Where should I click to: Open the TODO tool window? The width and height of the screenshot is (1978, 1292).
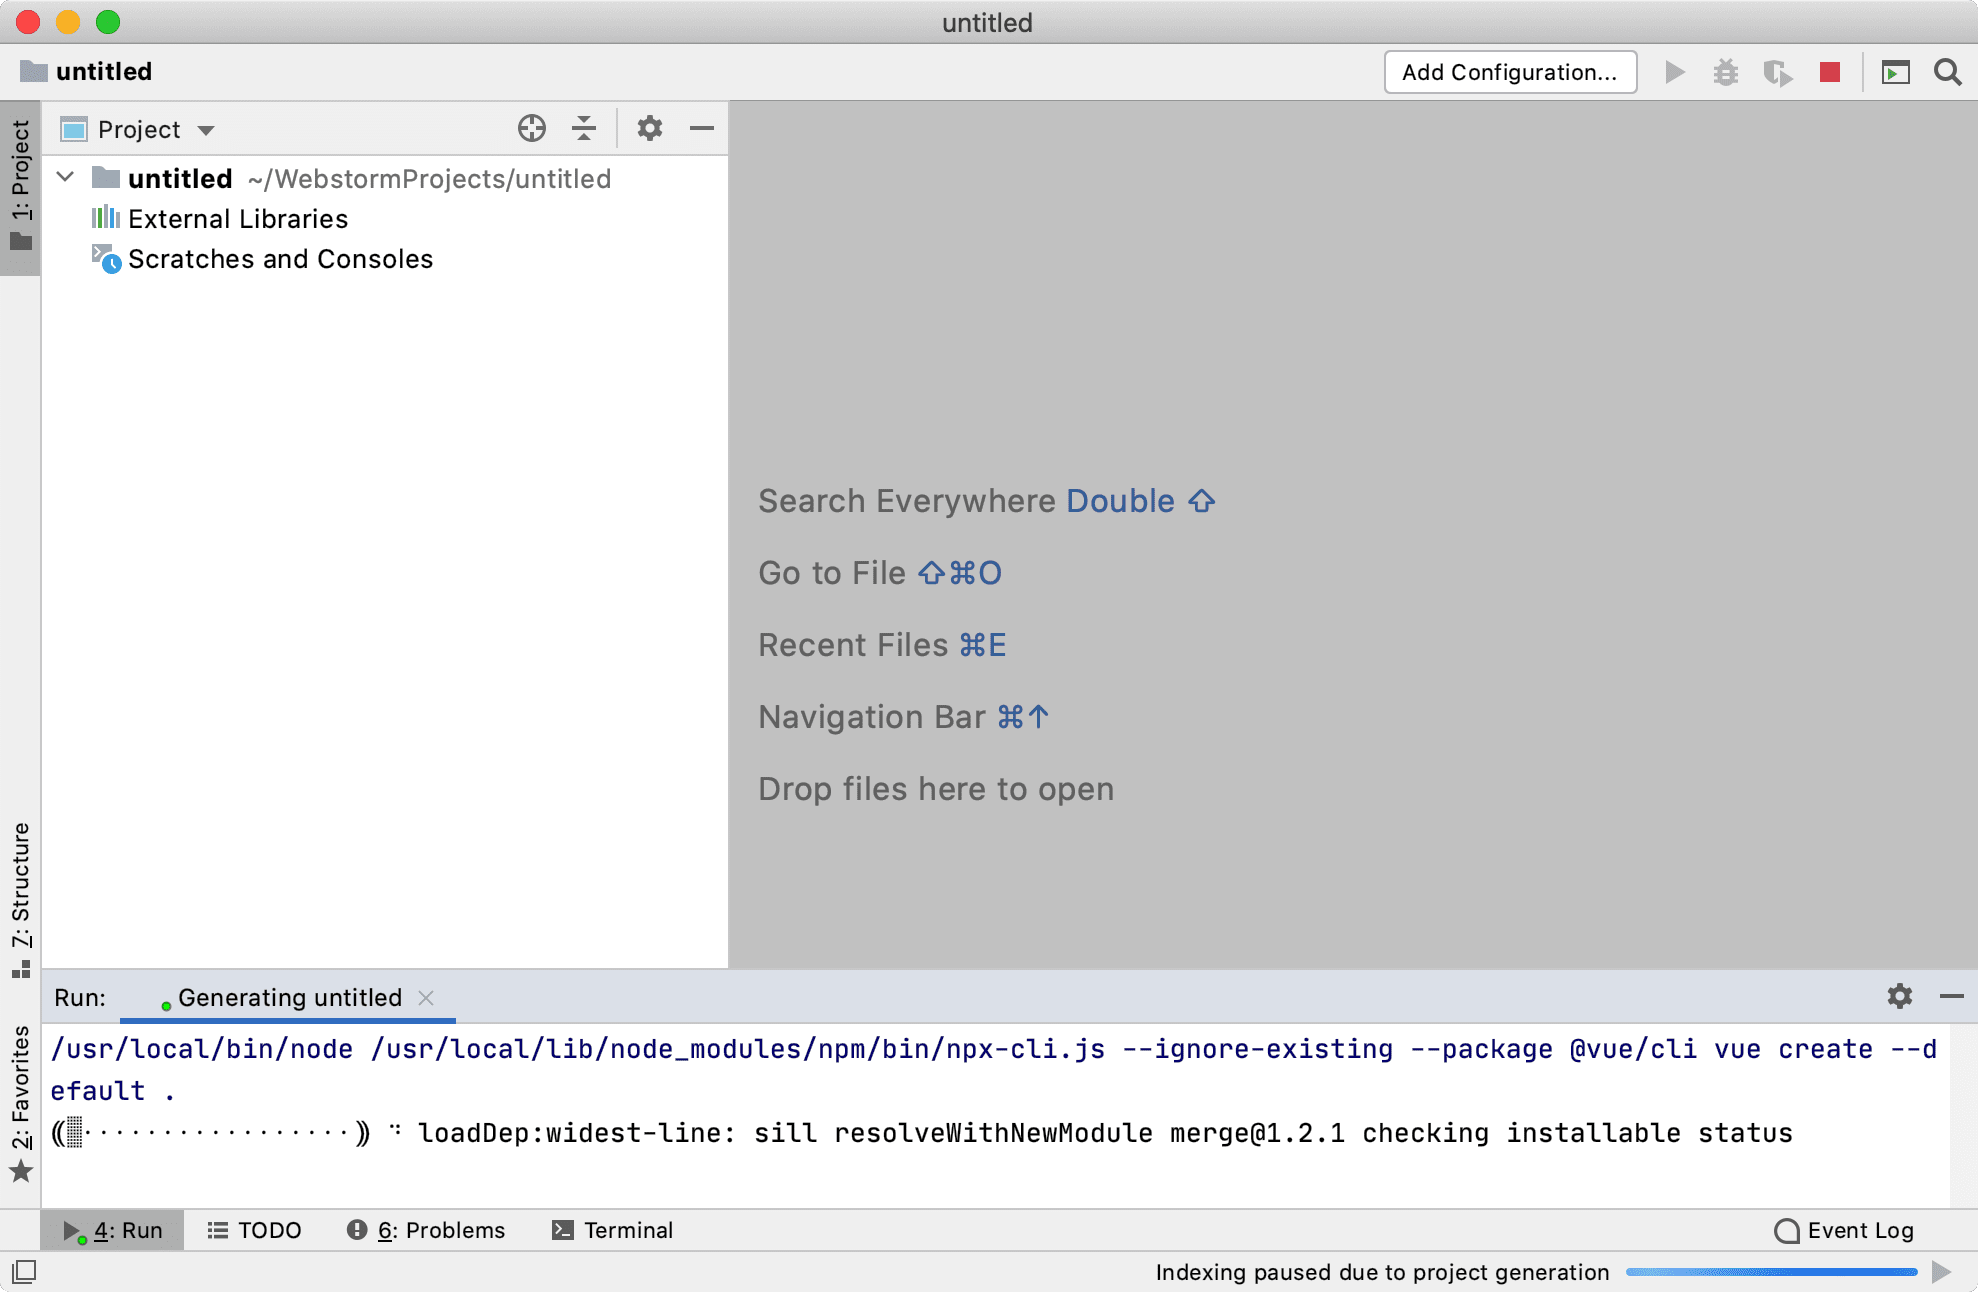(254, 1230)
